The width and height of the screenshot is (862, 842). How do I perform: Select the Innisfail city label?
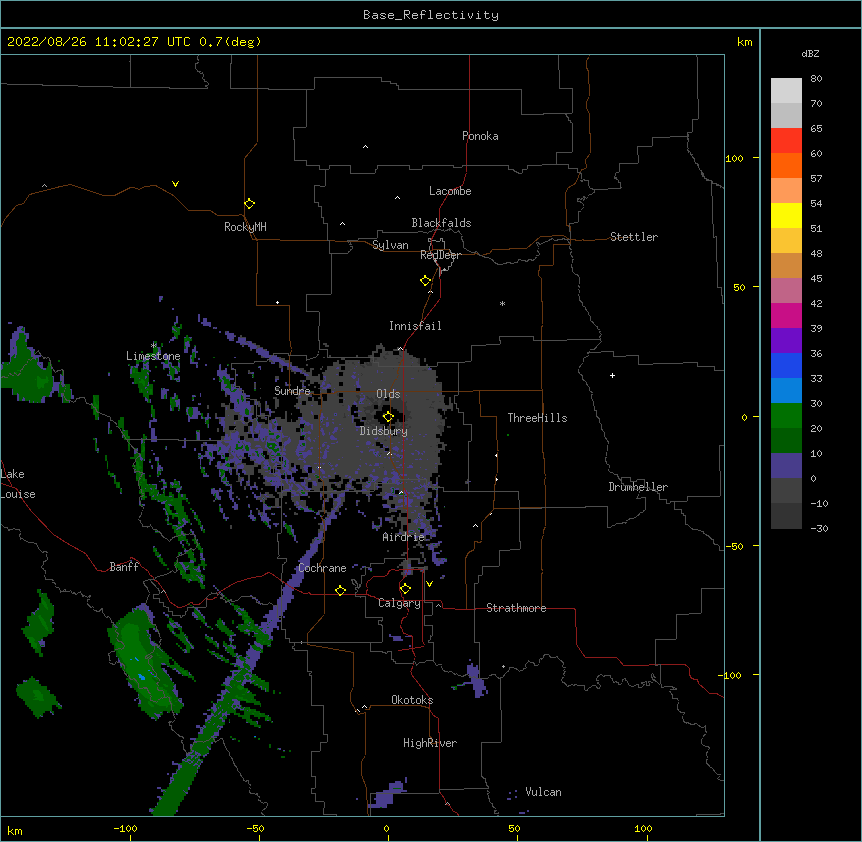click(x=415, y=326)
